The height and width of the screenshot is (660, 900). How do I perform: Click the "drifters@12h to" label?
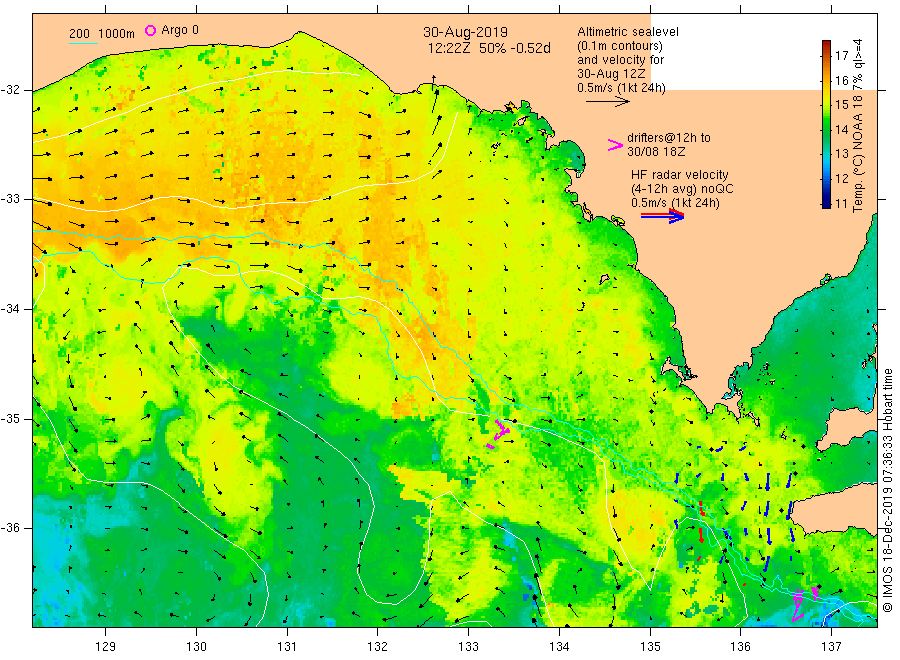pos(669,138)
